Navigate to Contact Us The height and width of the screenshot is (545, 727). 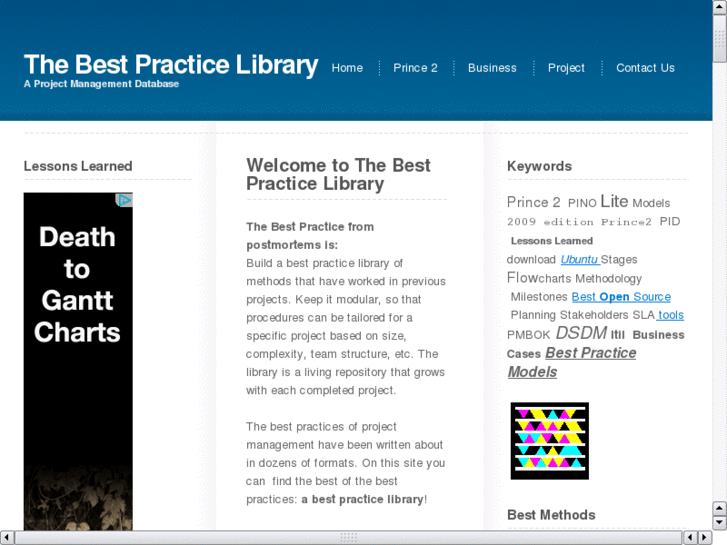[x=645, y=68]
